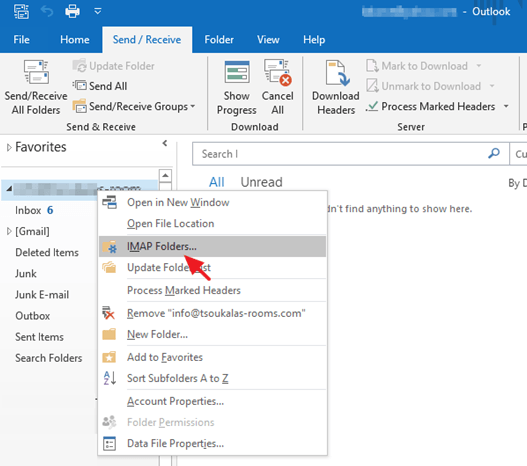The width and height of the screenshot is (527, 466).
Task: Click the Download Headers button
Action: click(x=336, y=87)
